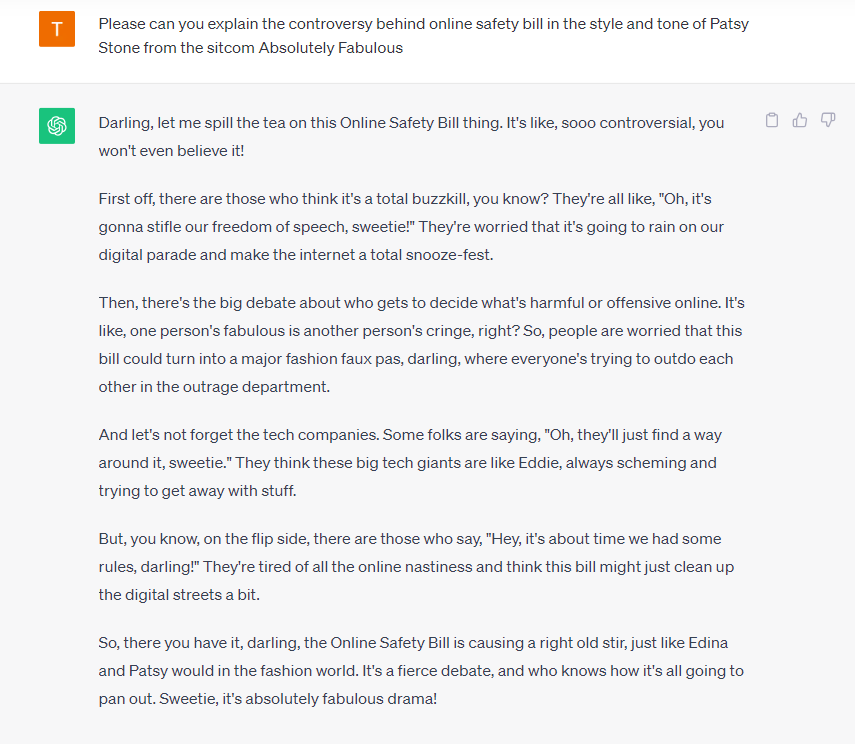This screenshot has width=855, height=744.
Task: Click the paragraph starting 'Darling, let me spill'
Action: 411,137
